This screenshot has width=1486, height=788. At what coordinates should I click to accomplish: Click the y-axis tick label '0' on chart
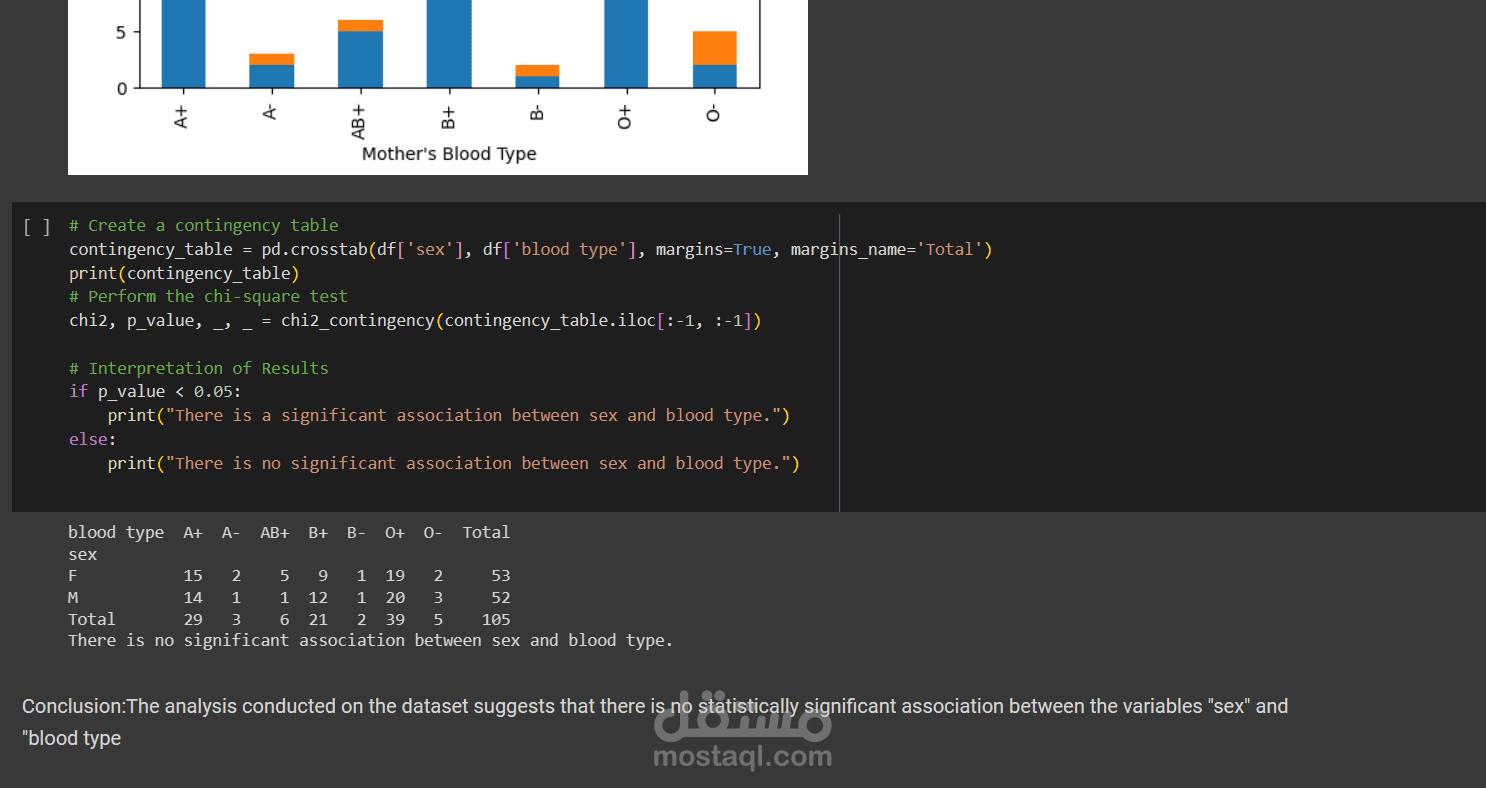click(x=123, y=88)
